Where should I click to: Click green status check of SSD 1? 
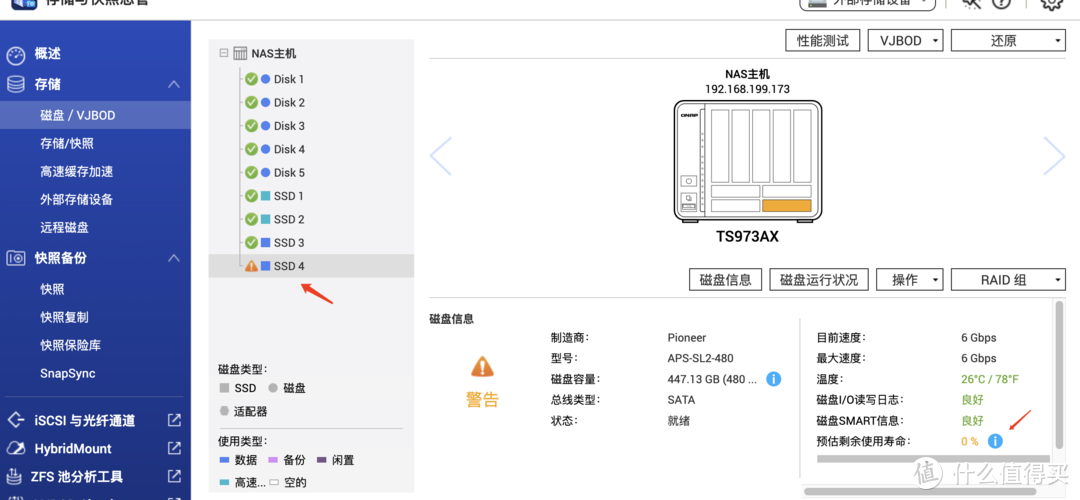click(x=251, y=196)
